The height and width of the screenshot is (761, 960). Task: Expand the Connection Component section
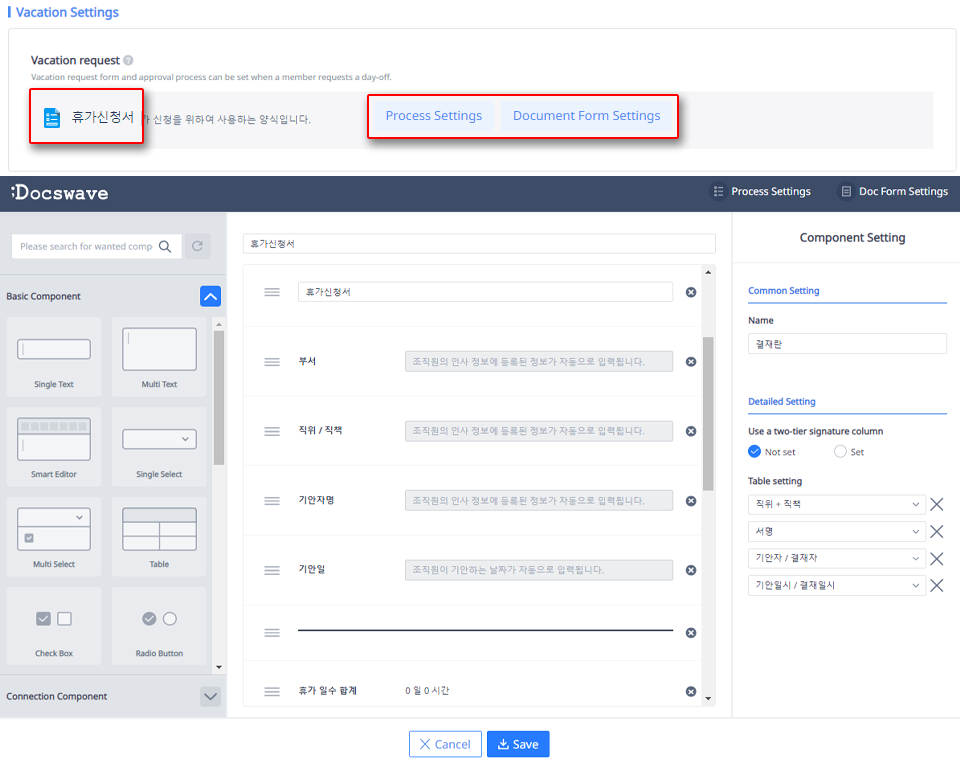(x=209, y=696)
